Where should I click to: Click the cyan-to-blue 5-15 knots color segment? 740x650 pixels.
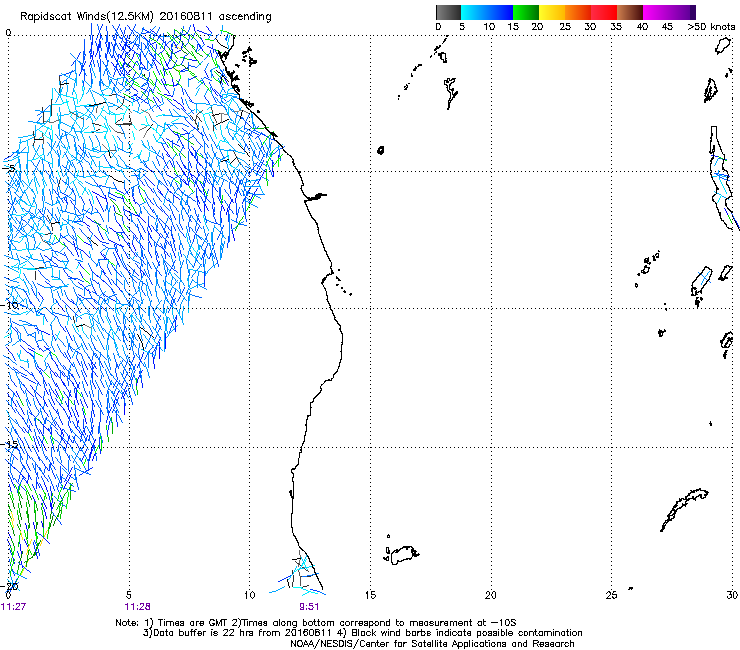point(487,12)
